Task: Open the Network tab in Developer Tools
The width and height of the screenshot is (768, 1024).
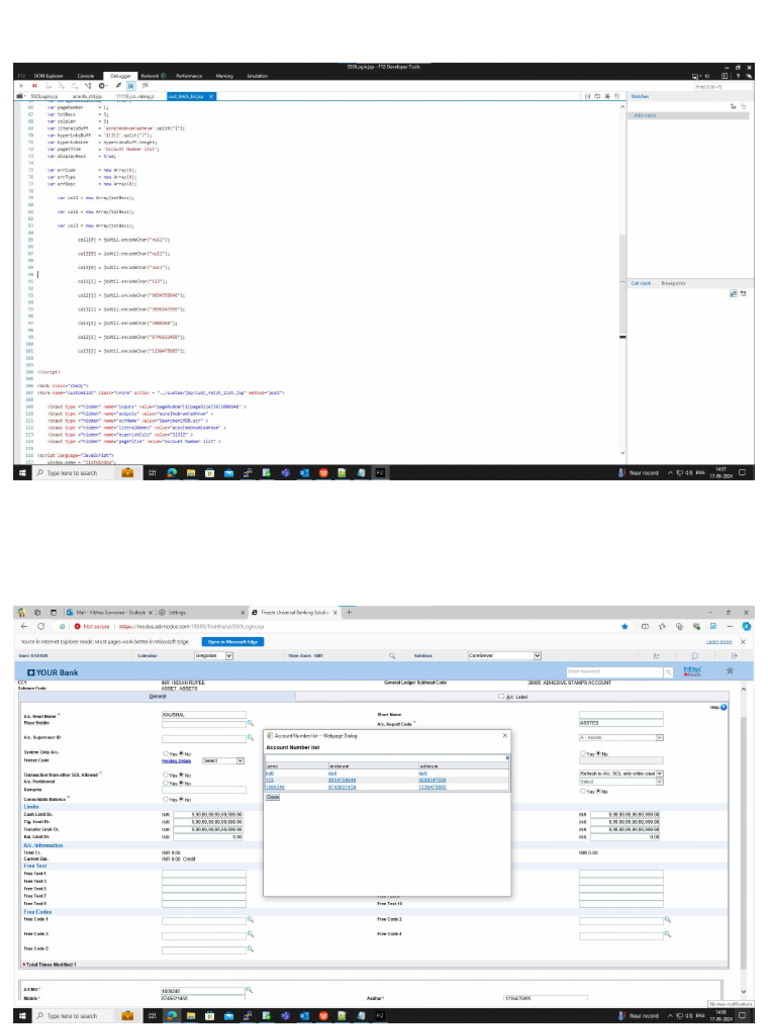Action: pos(153,76)
